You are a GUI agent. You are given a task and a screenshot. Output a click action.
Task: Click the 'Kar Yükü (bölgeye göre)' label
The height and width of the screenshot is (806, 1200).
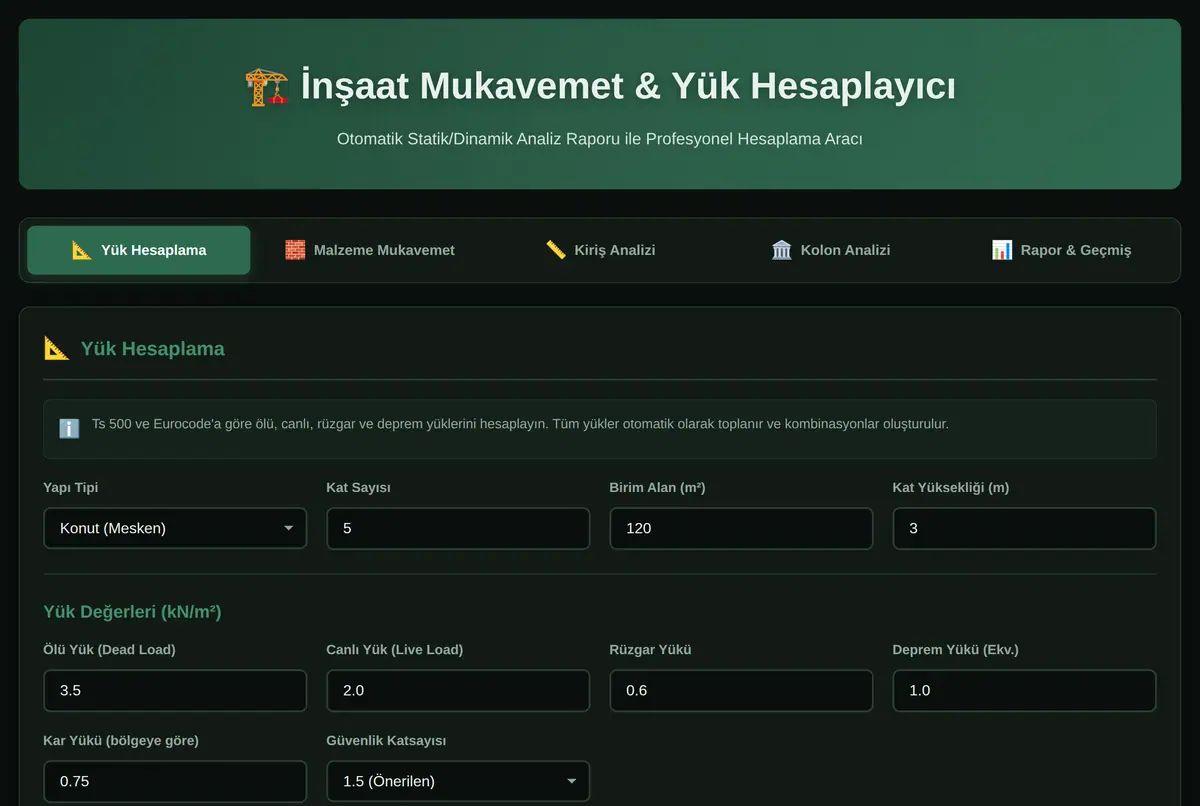coord(121,741)
